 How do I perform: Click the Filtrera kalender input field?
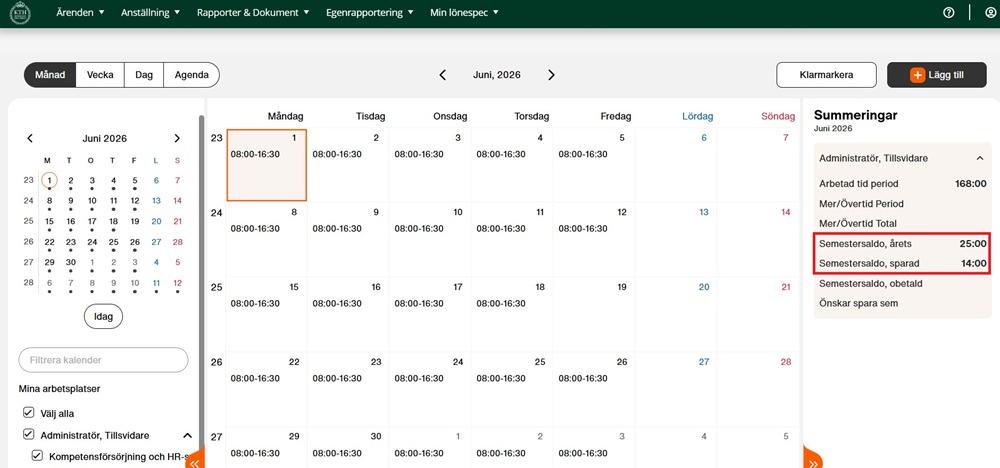pyautogui.click(x=103, y=360)
